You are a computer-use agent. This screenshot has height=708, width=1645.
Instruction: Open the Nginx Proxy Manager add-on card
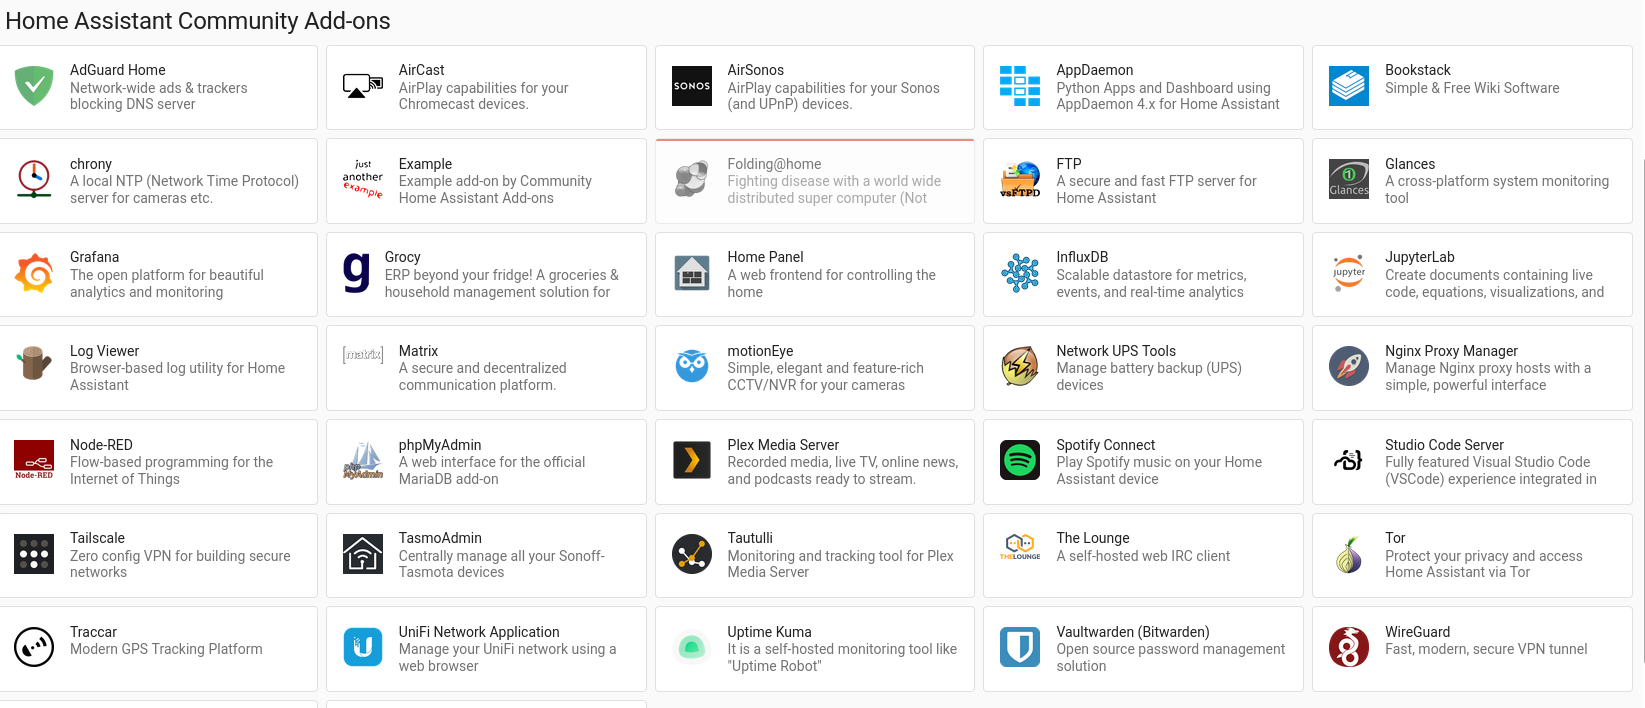click(1471, 368)
